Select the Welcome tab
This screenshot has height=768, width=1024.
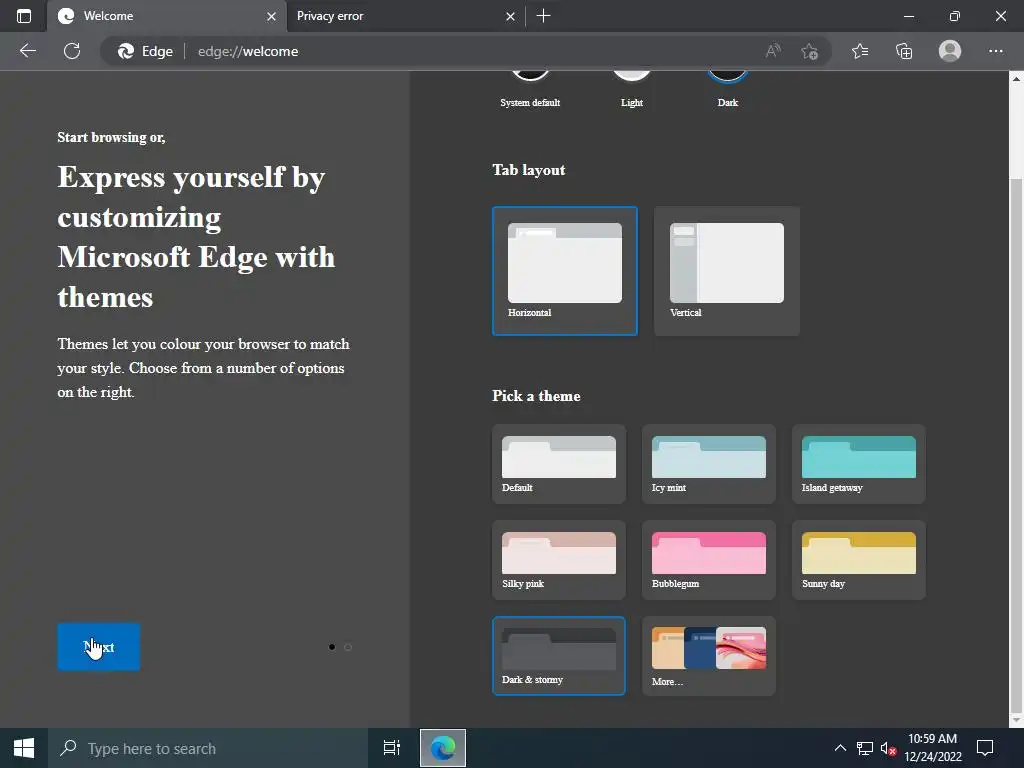coord(167,16)
